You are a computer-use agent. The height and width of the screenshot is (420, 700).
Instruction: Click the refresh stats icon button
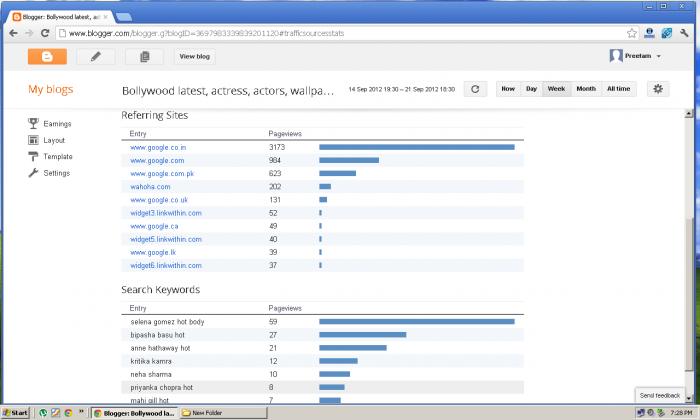click(x=475, y=89)
